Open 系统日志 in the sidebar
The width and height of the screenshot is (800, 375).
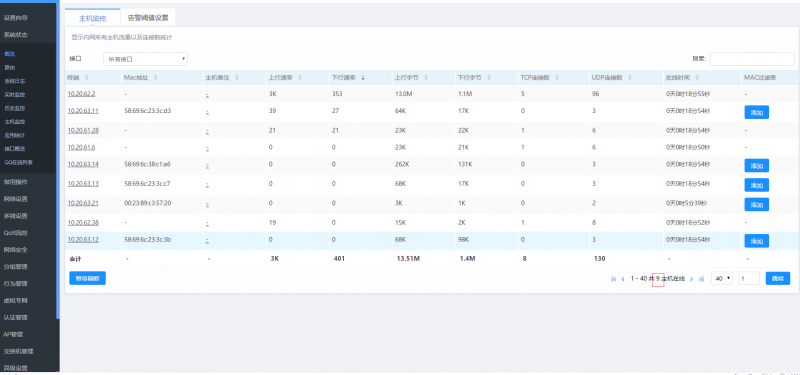pyautogui.click(x=15, y=81)
